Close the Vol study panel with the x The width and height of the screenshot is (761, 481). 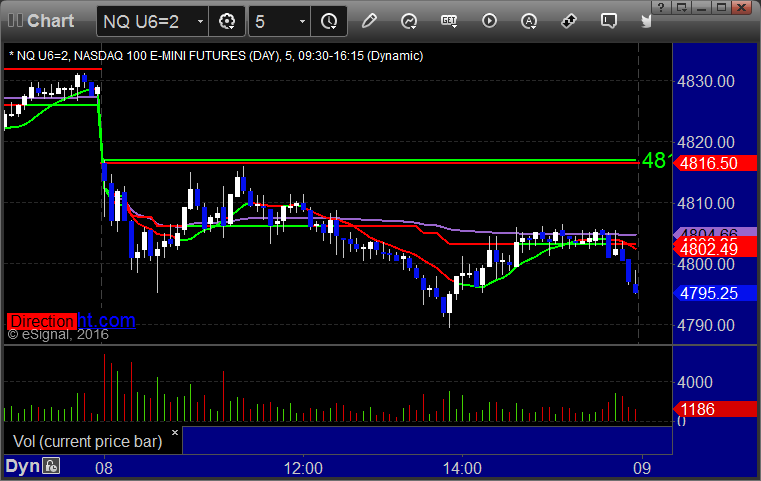point(175,432)
